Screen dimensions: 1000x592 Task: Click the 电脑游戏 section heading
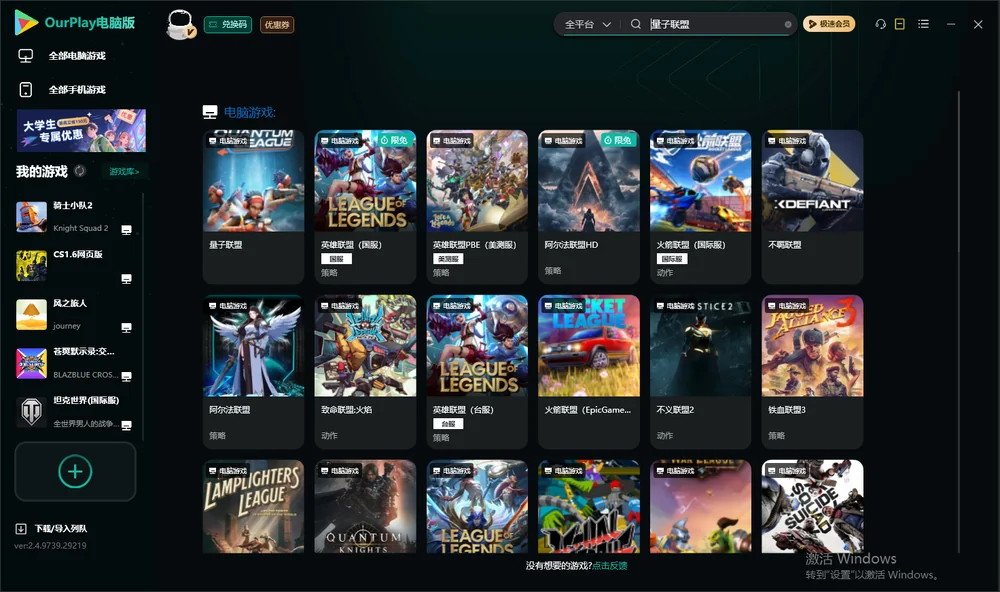pos(249,113)
